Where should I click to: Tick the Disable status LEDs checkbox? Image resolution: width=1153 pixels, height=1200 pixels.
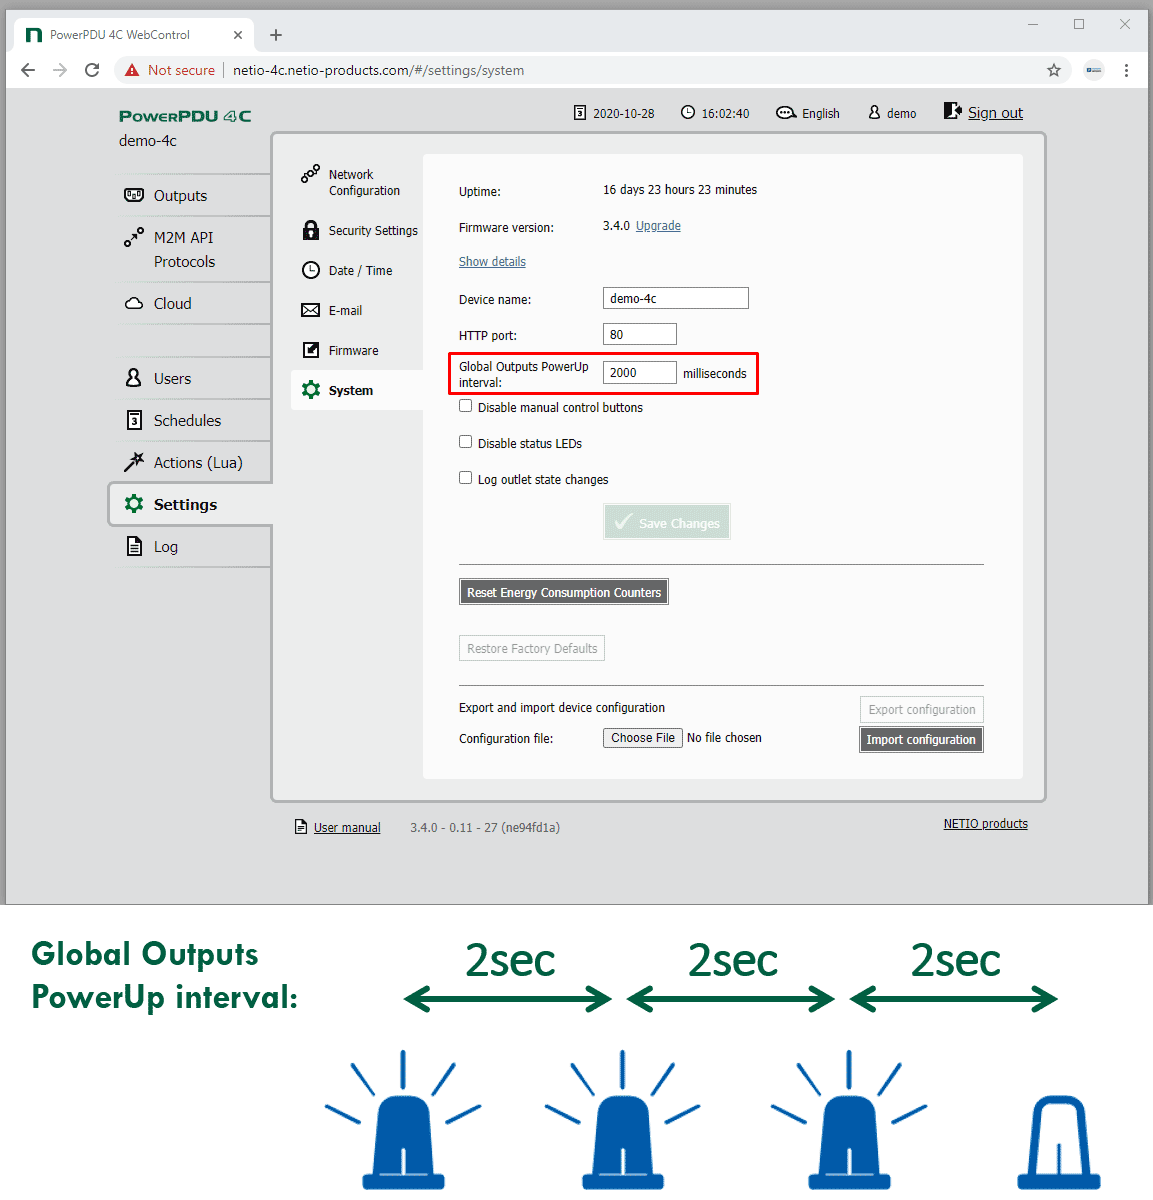[466, 442]
